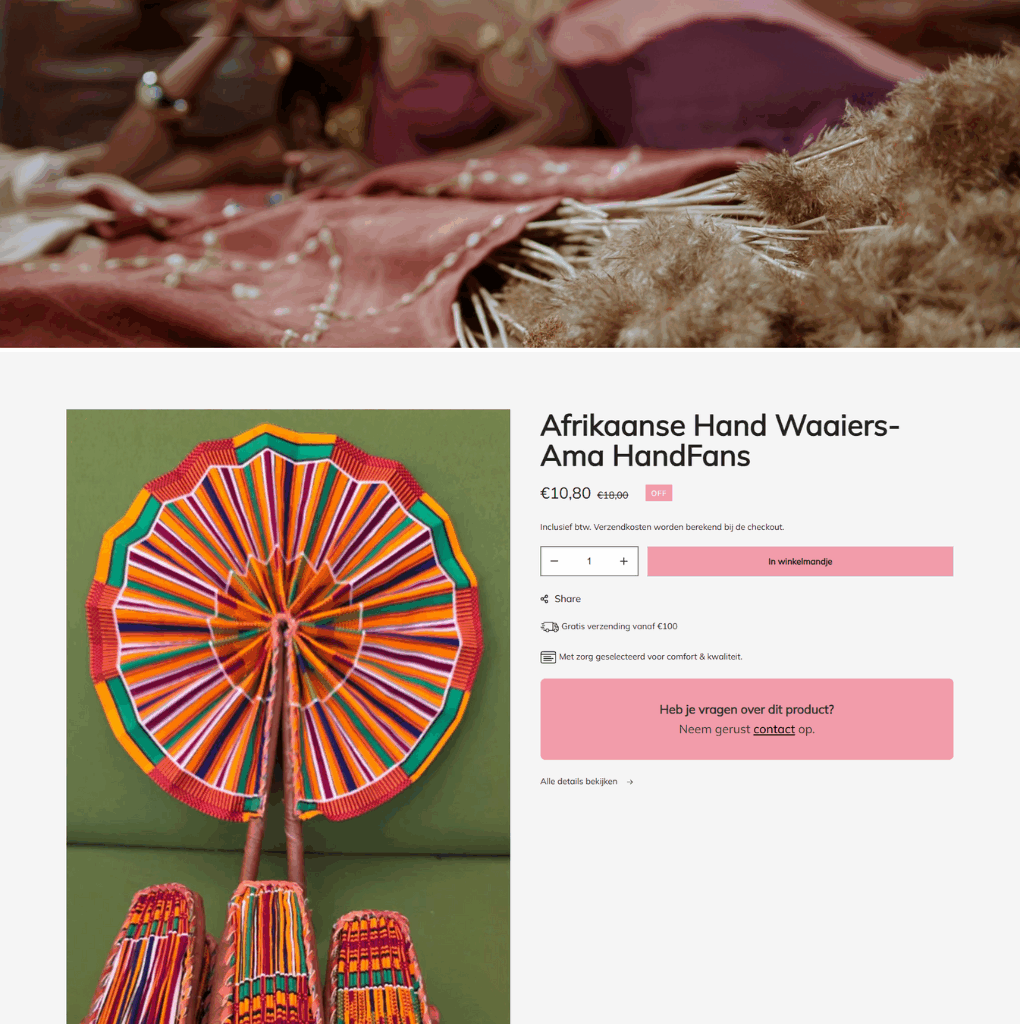1020x1024 pixels.
Task: Open the Share label text
Action: click(567, 599)
